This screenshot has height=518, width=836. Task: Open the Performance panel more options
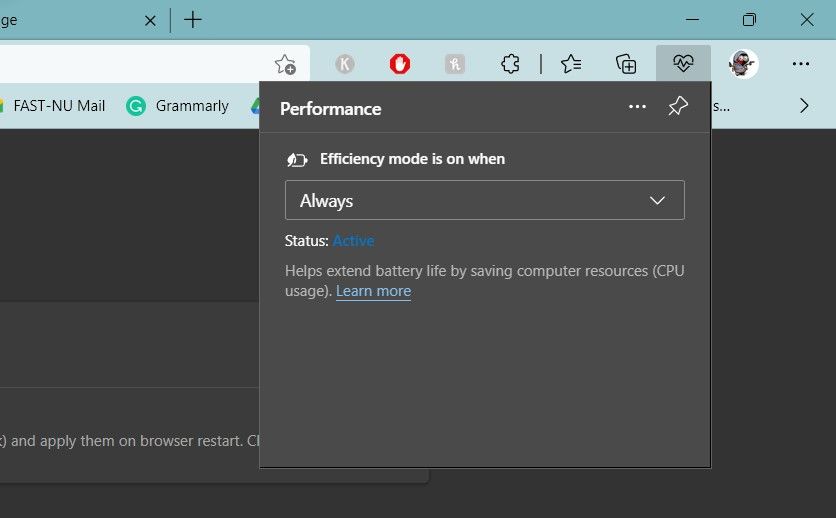[638, 108]
